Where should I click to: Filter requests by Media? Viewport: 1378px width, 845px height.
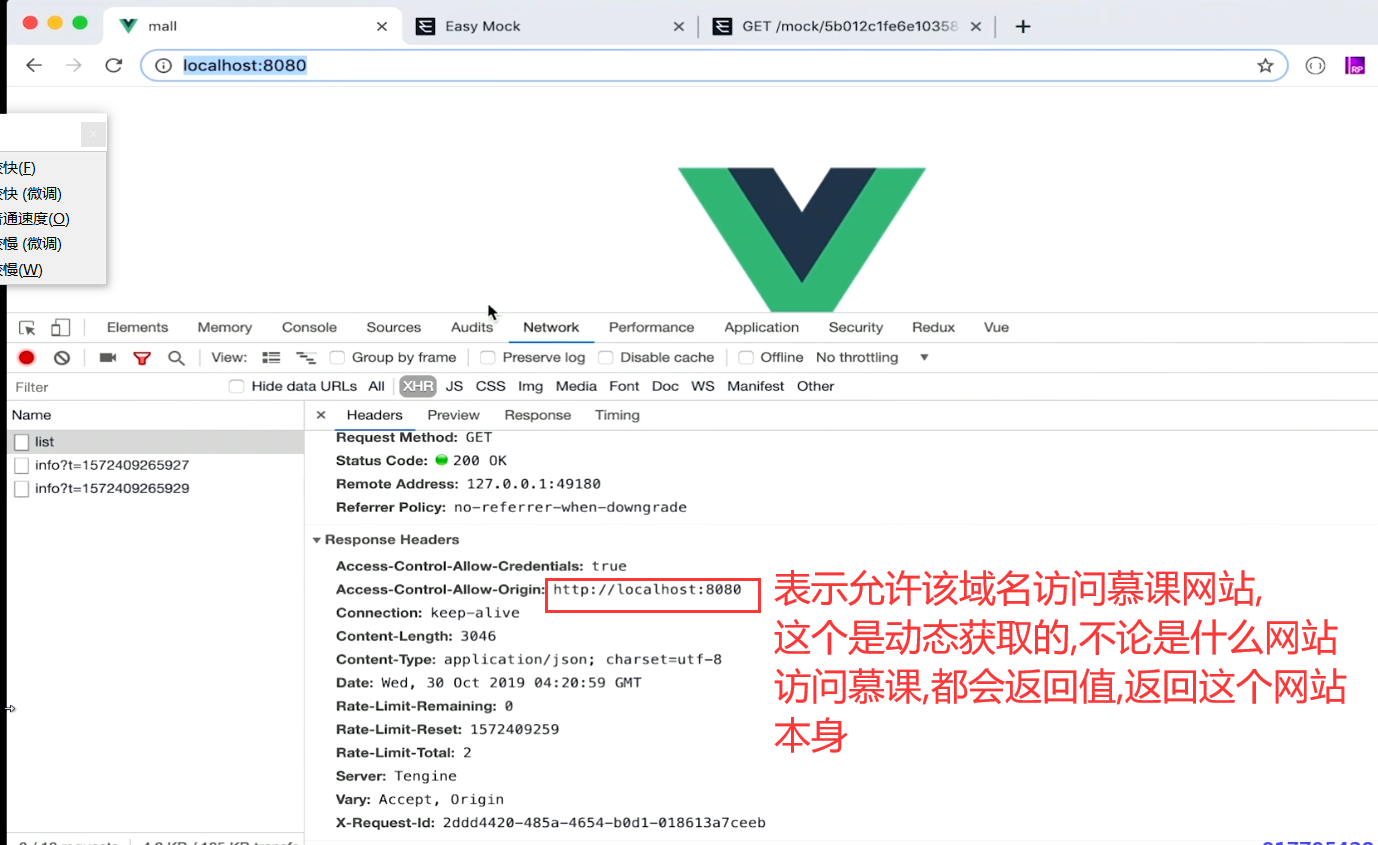576,387
